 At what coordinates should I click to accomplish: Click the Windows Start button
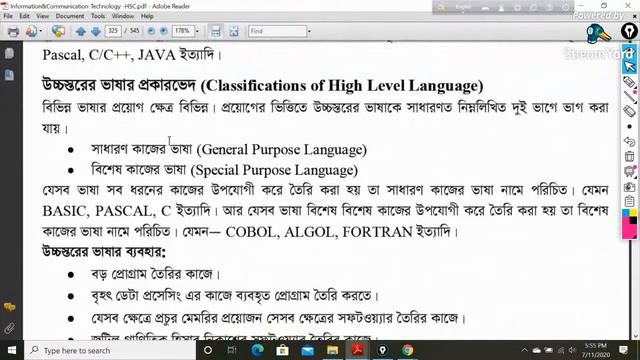(11, 350)
